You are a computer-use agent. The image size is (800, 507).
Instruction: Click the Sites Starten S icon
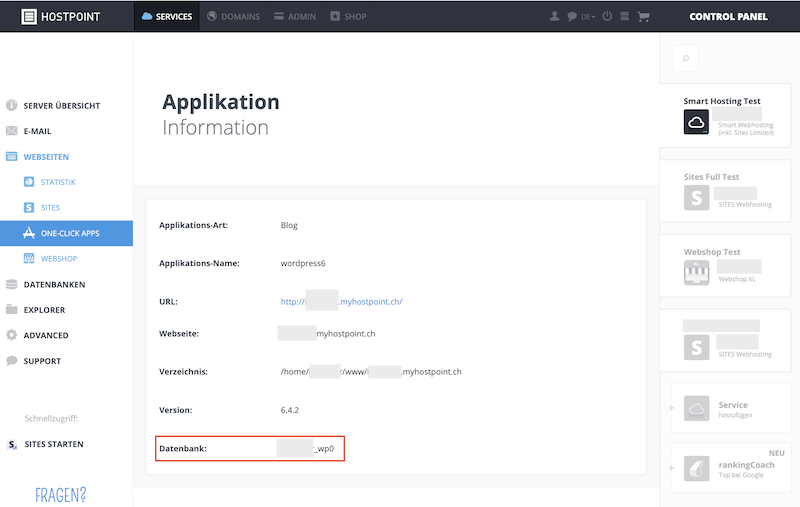12,444
